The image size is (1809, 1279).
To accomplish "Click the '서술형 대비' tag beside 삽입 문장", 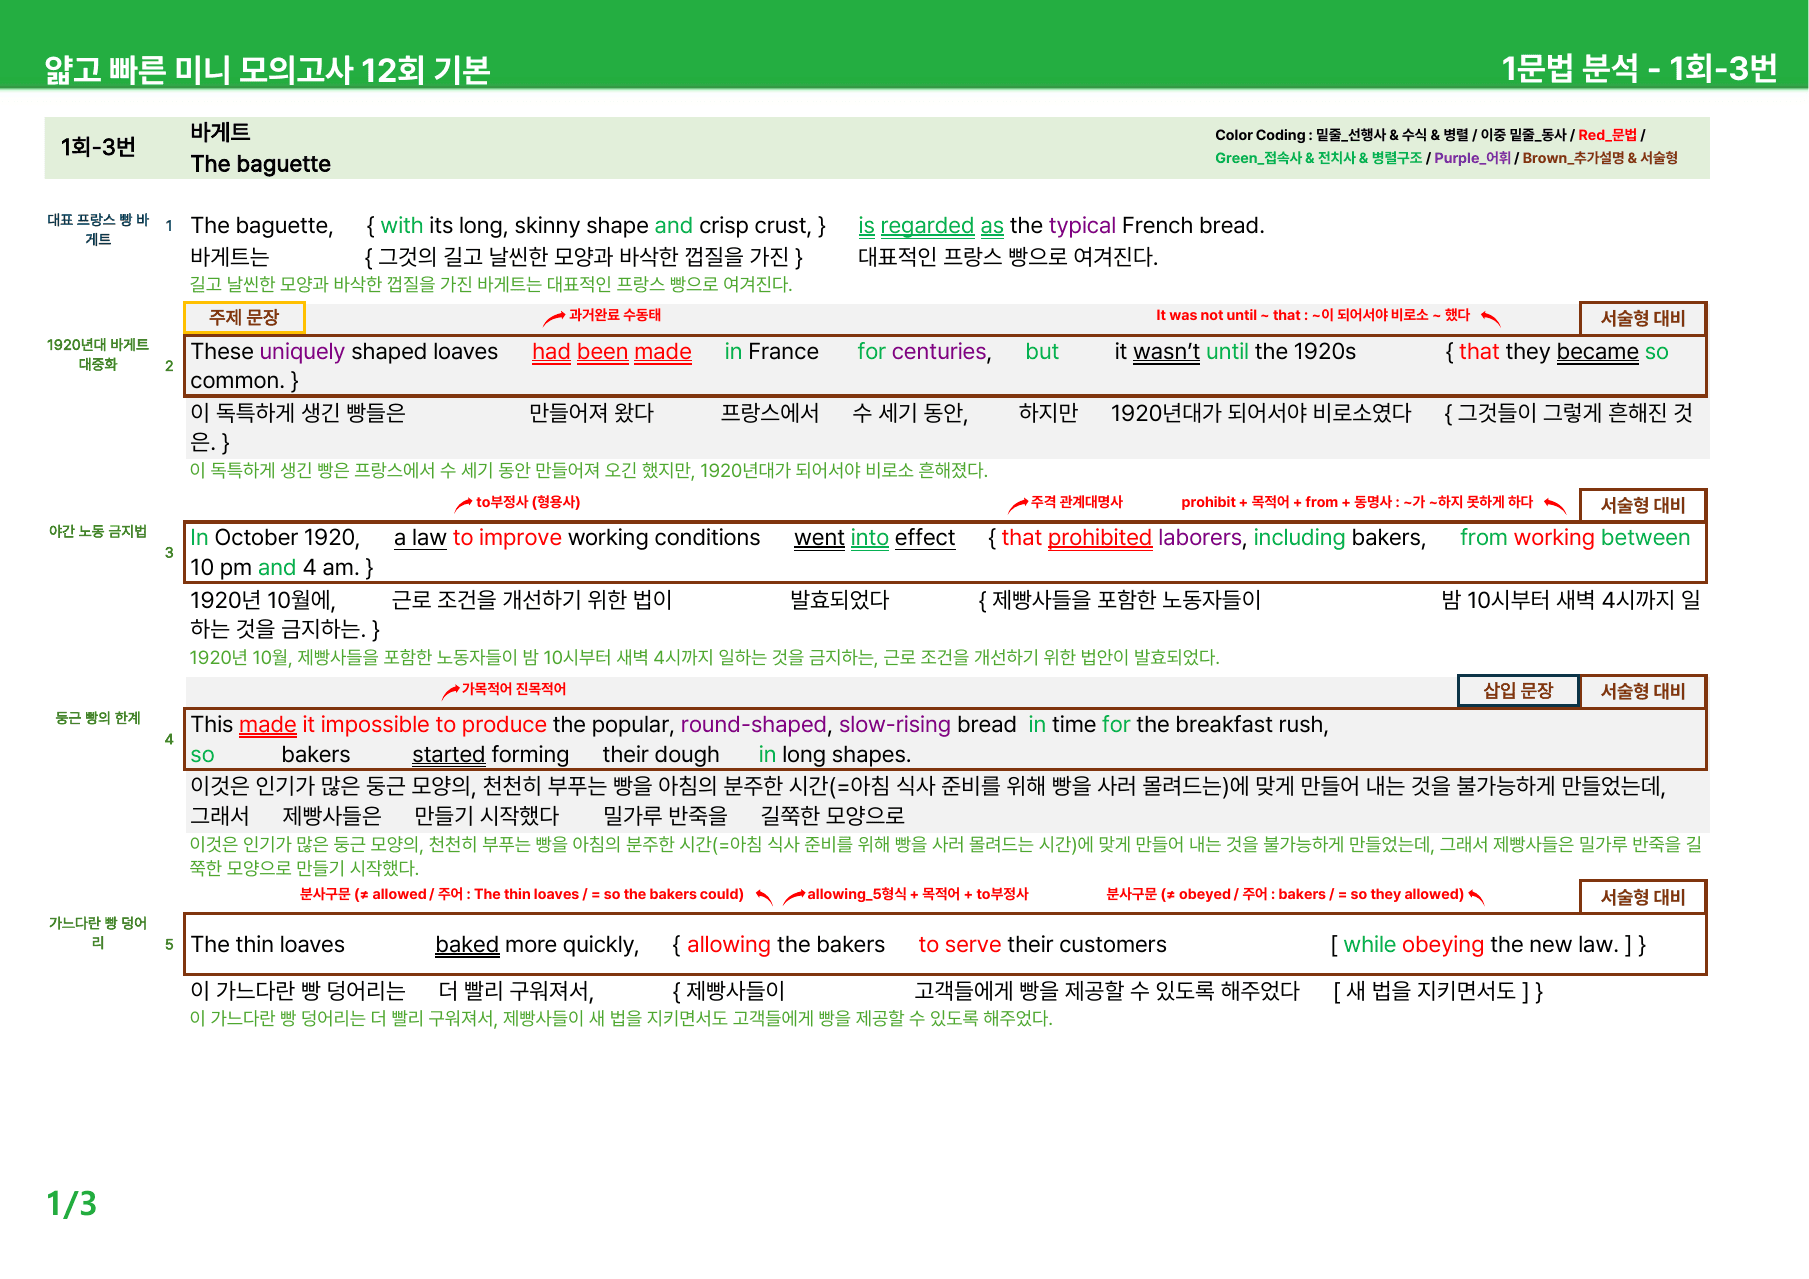I will point(1643,691).
